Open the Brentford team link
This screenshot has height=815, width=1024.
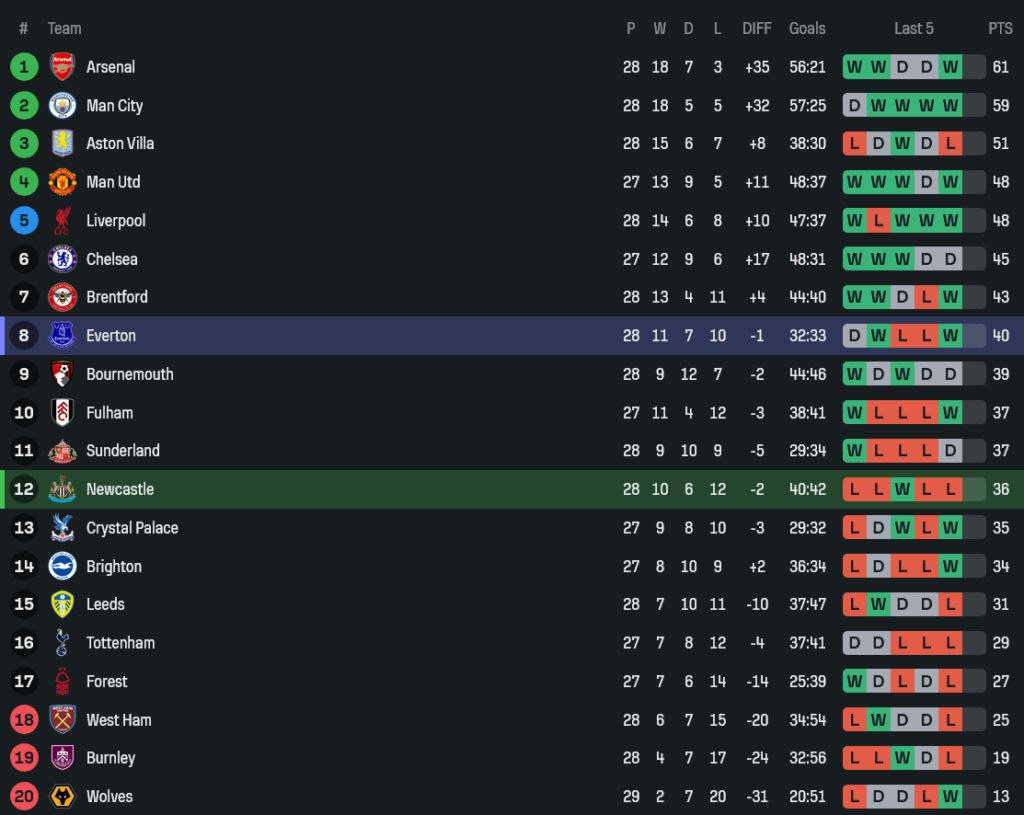click(x=117, y=297)
